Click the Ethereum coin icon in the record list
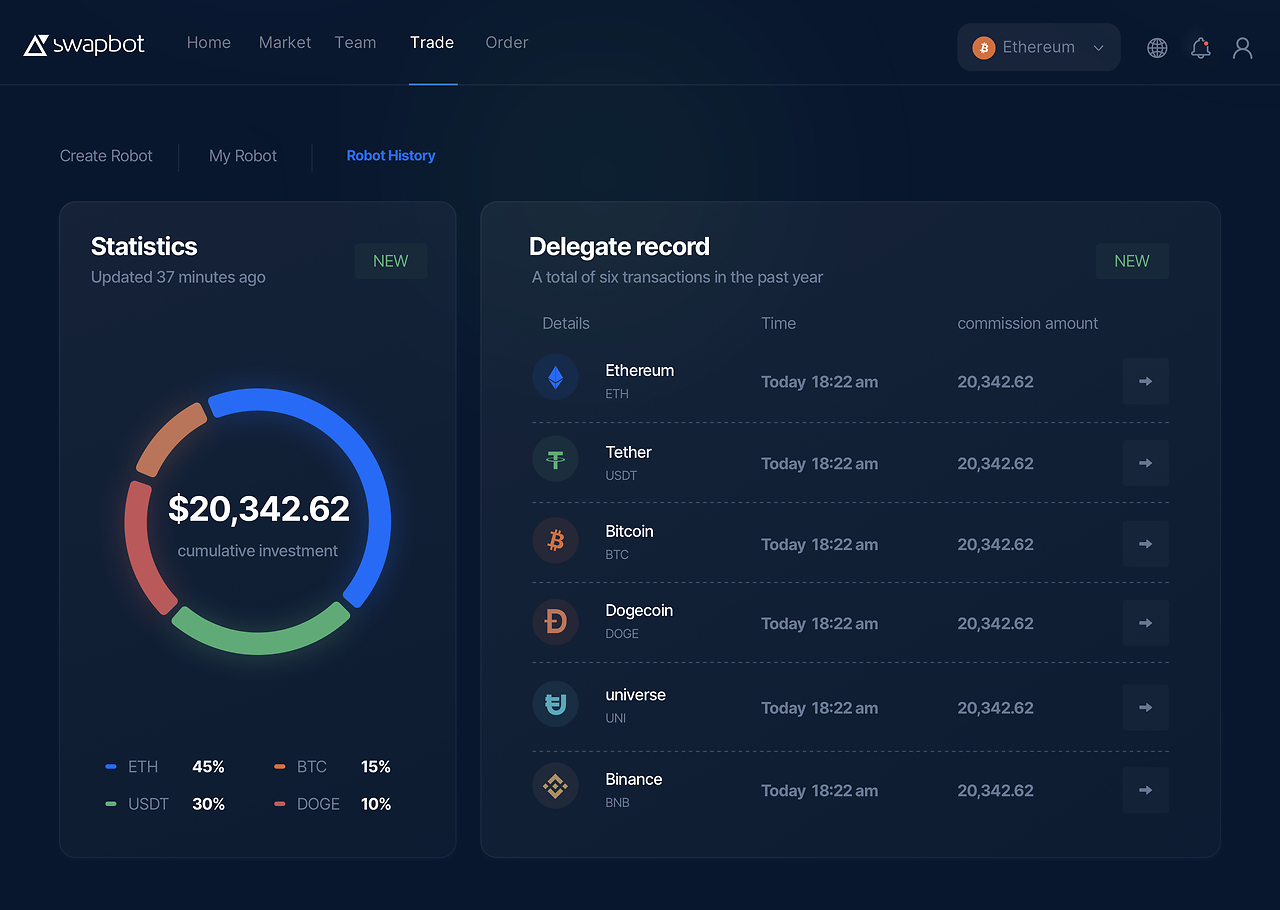The width and height of the screenshot is (1280, 910). coord(555,377)
